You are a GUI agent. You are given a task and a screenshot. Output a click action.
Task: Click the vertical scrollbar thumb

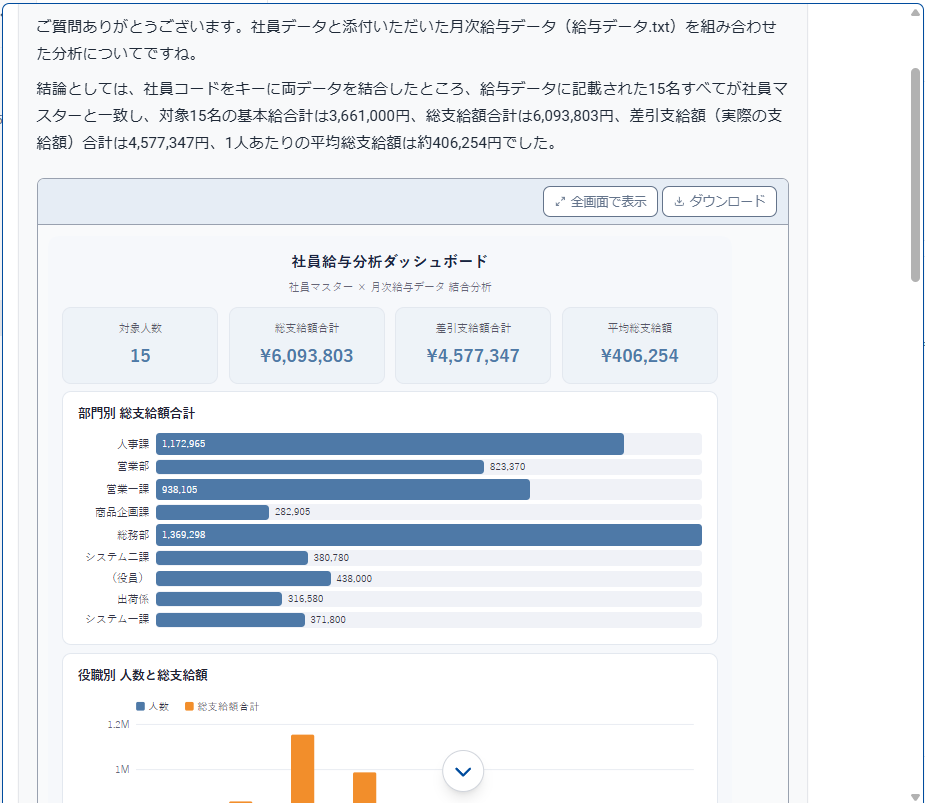click(916, 175)
